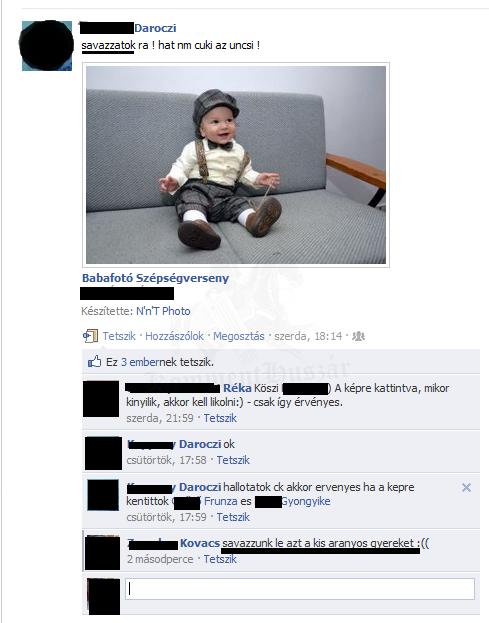
Task: Click the shared link icon beside Tetszik
Action: click(90, 336)
